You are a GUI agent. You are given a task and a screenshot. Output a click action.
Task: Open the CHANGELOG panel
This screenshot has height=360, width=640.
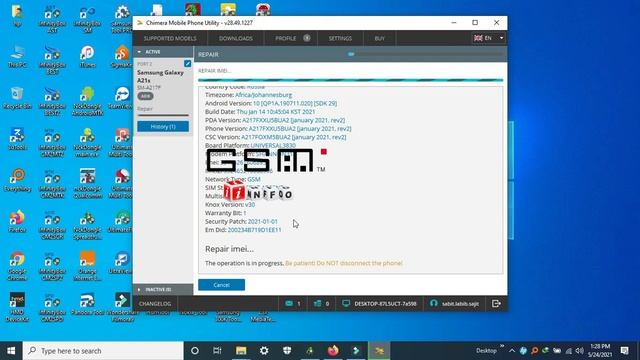[x=155, y=304]
